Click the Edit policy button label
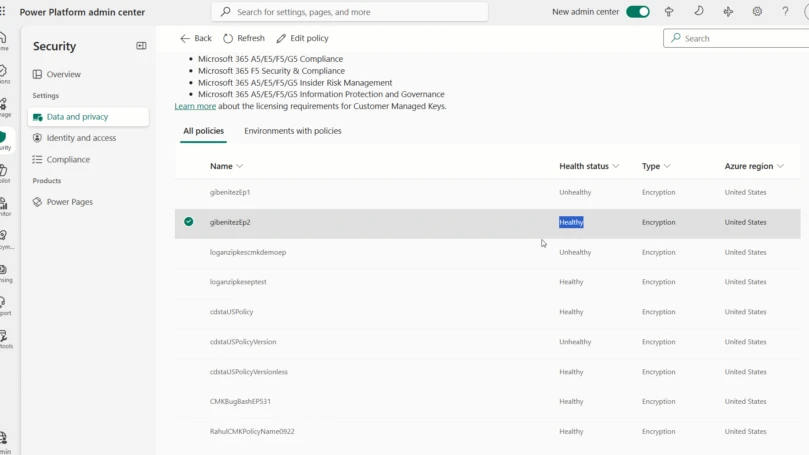This screenshot has height=455, width=809. coord(309,38)
